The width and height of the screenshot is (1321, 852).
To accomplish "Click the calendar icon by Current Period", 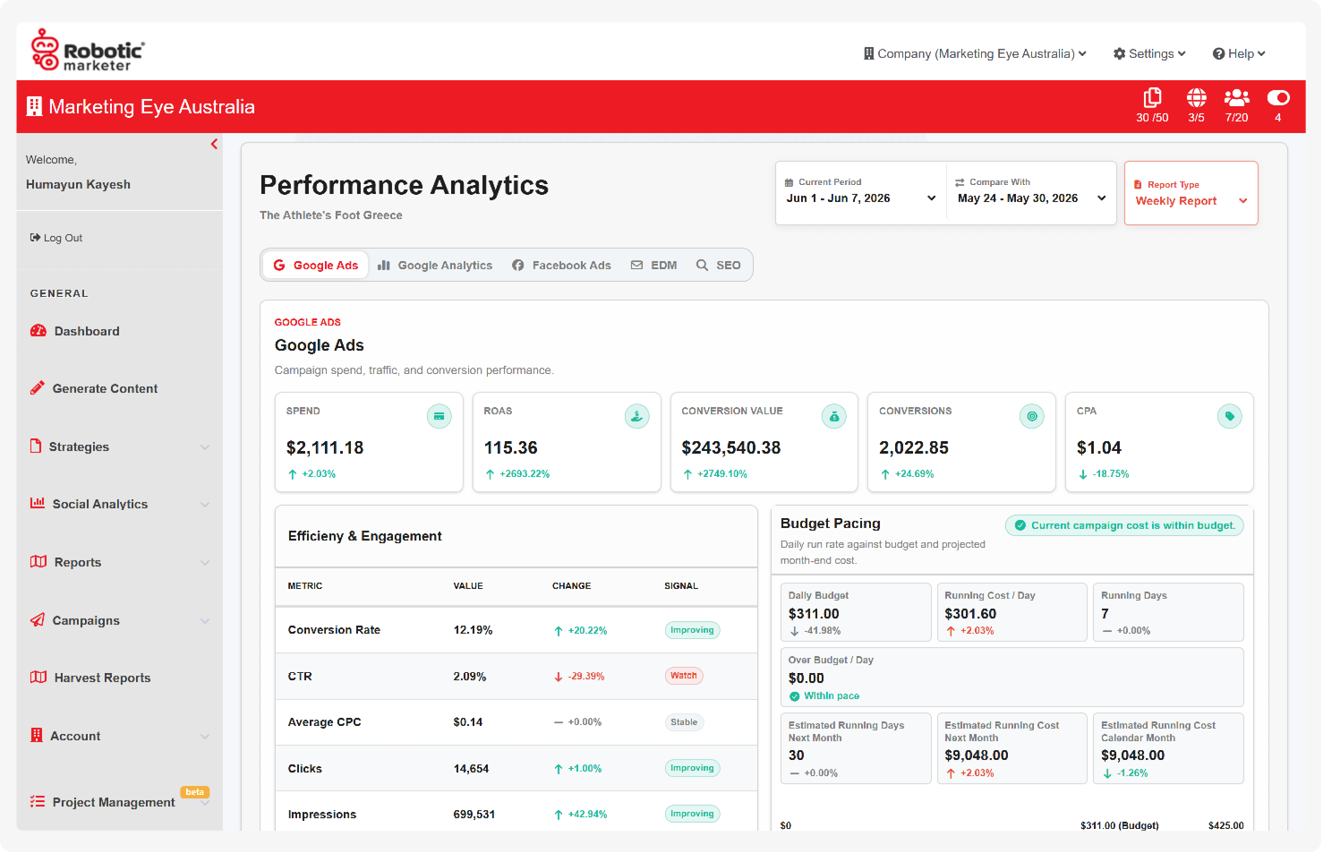I will click(789, 183).
